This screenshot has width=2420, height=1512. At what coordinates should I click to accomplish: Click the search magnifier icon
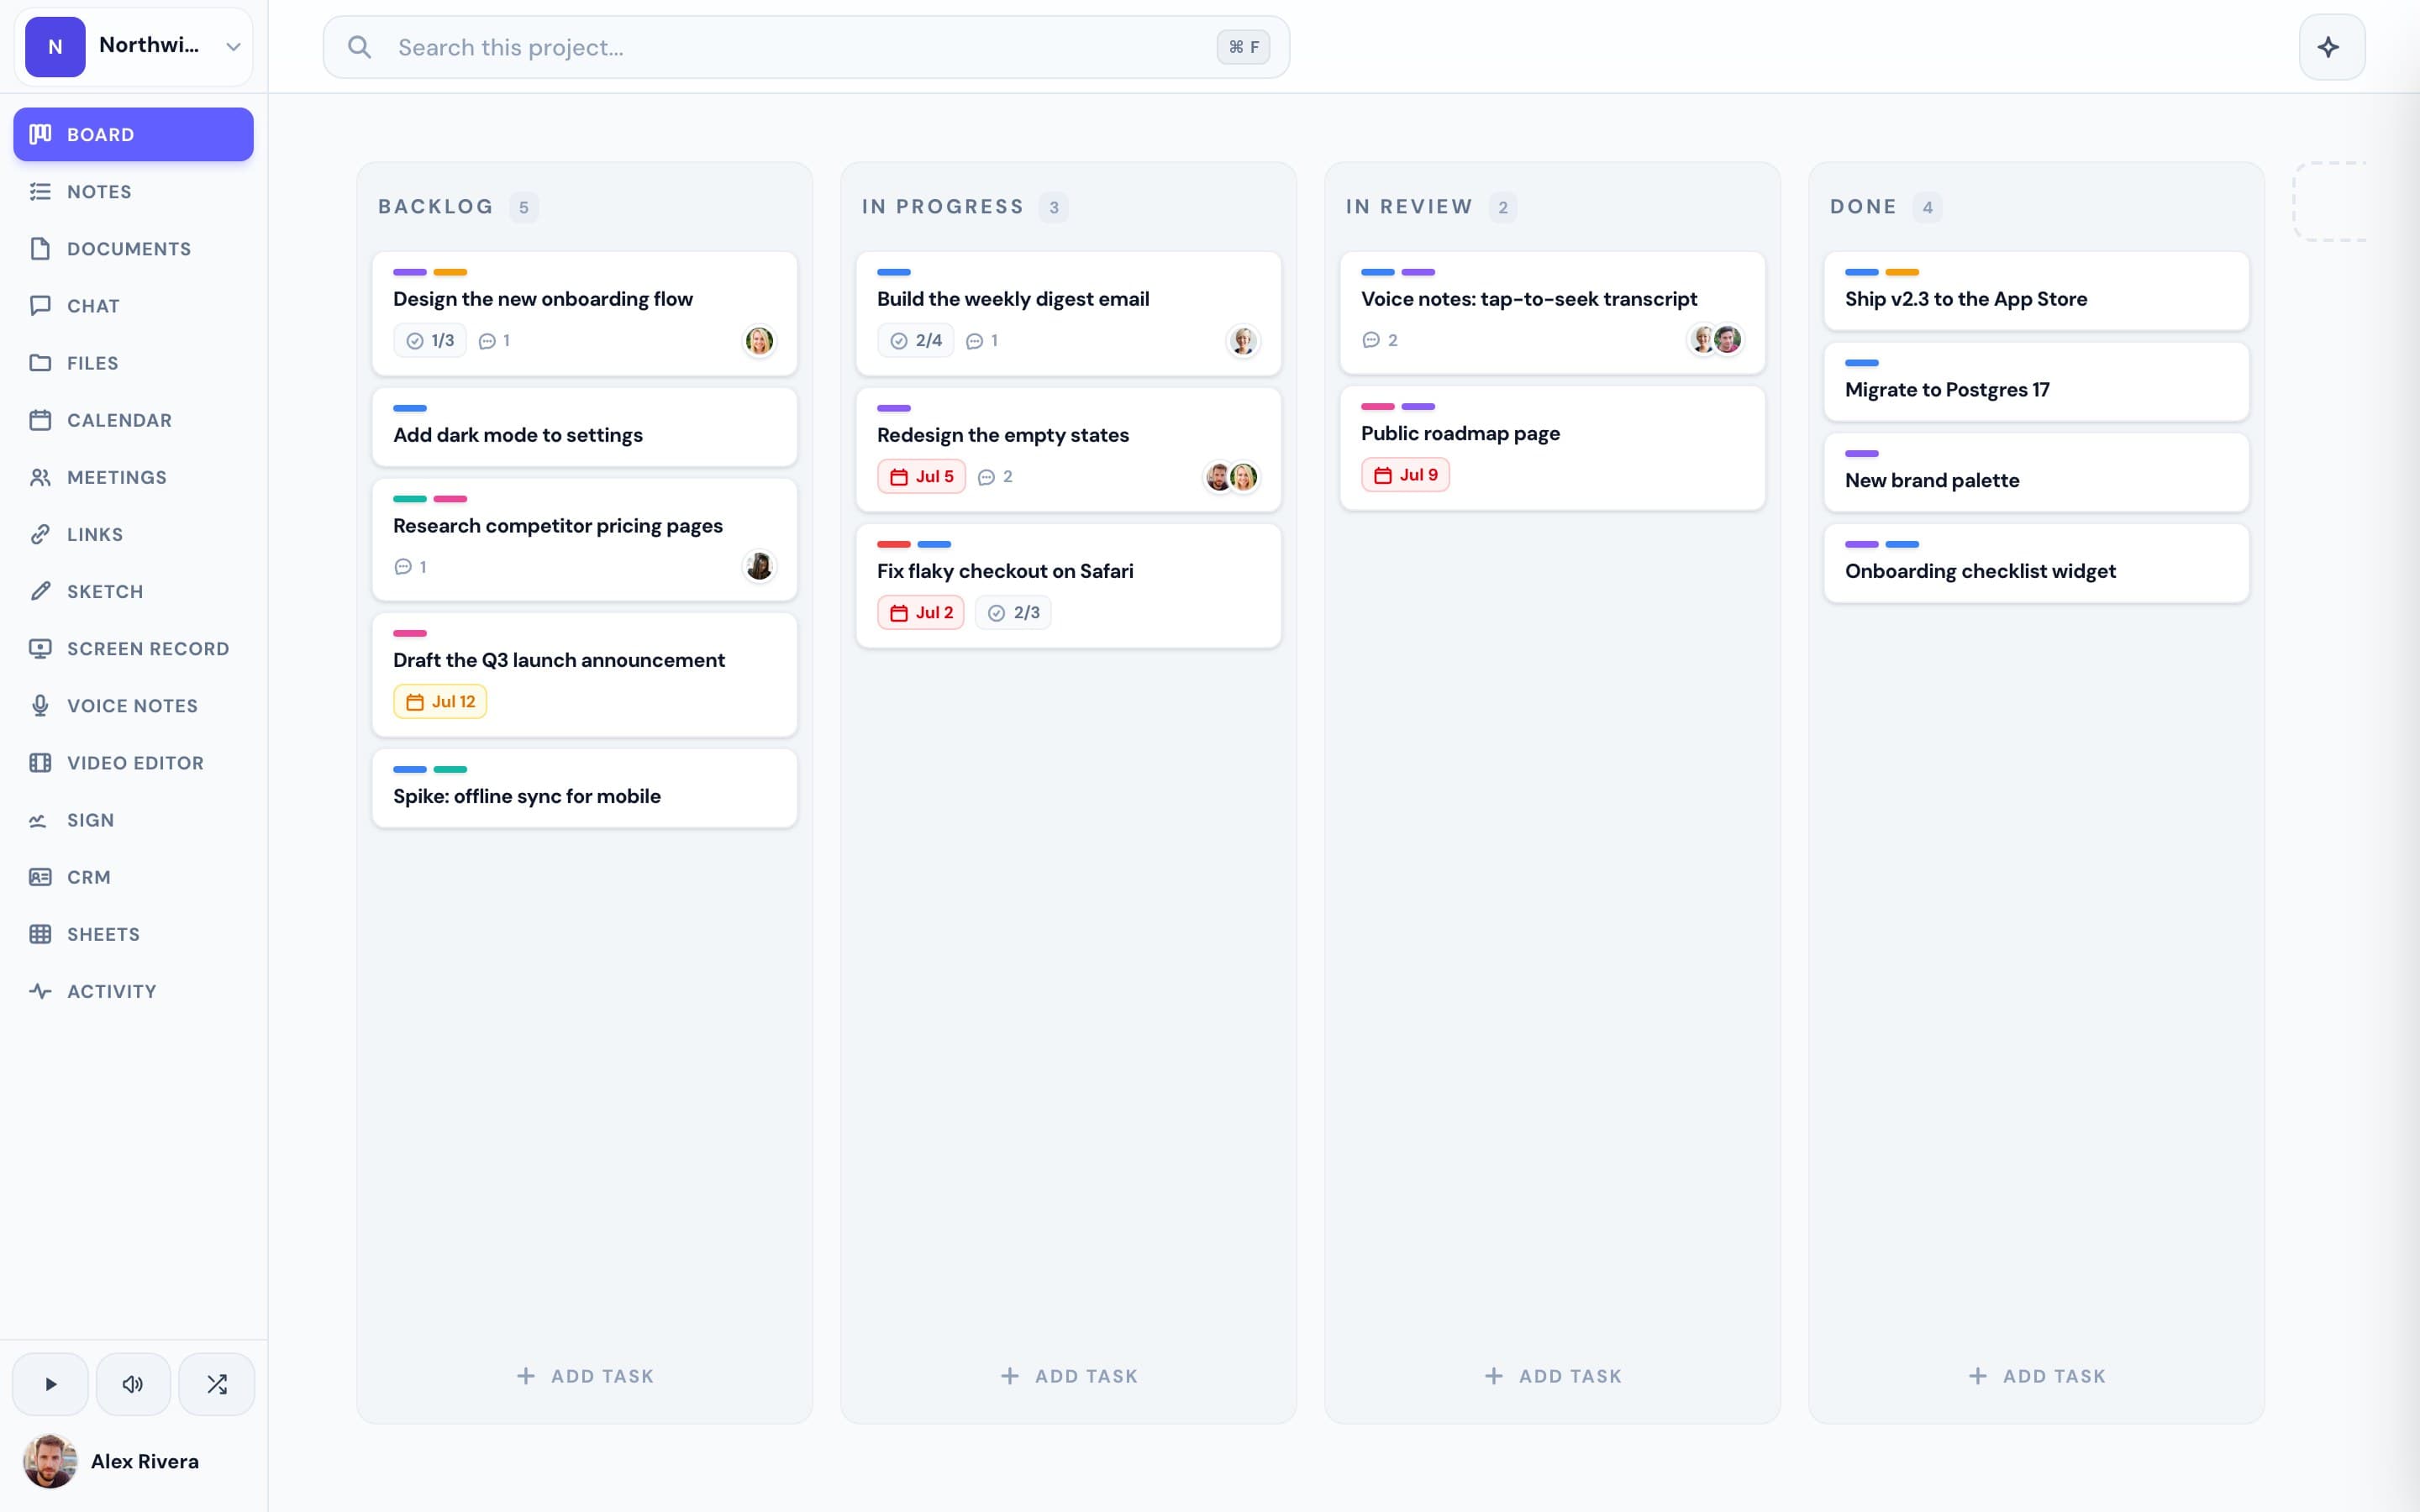(359, 47)
